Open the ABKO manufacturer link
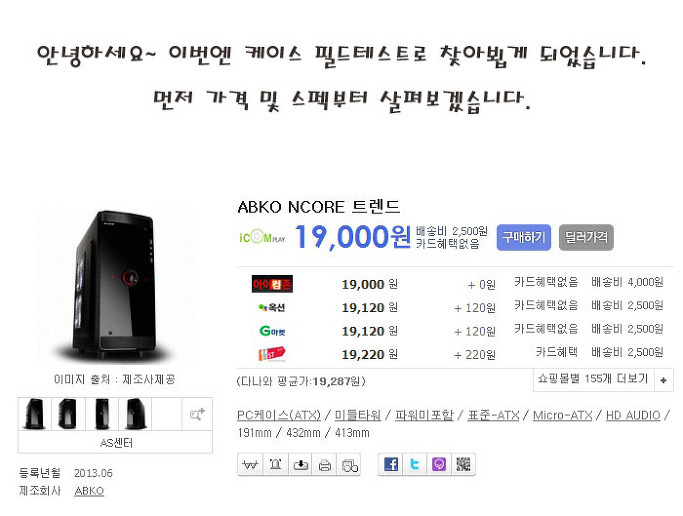The height and width of the screenshot is (516, 683). 89,491
